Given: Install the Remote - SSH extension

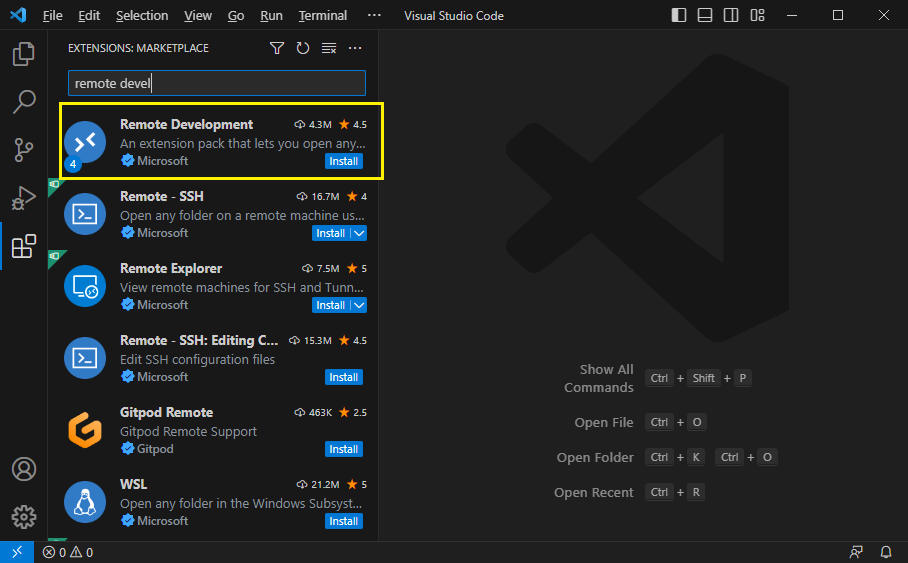Looking at the screenshot, I should pos(331,233).
